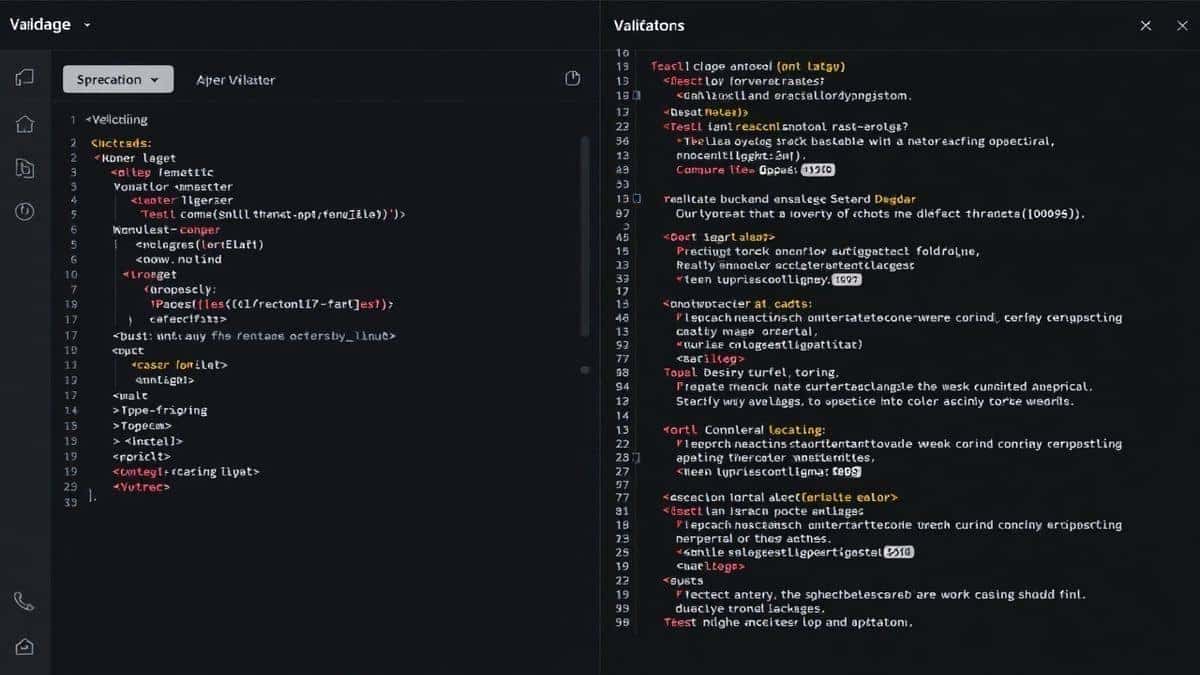Open the Validage title dropdown

pos(50,24)
